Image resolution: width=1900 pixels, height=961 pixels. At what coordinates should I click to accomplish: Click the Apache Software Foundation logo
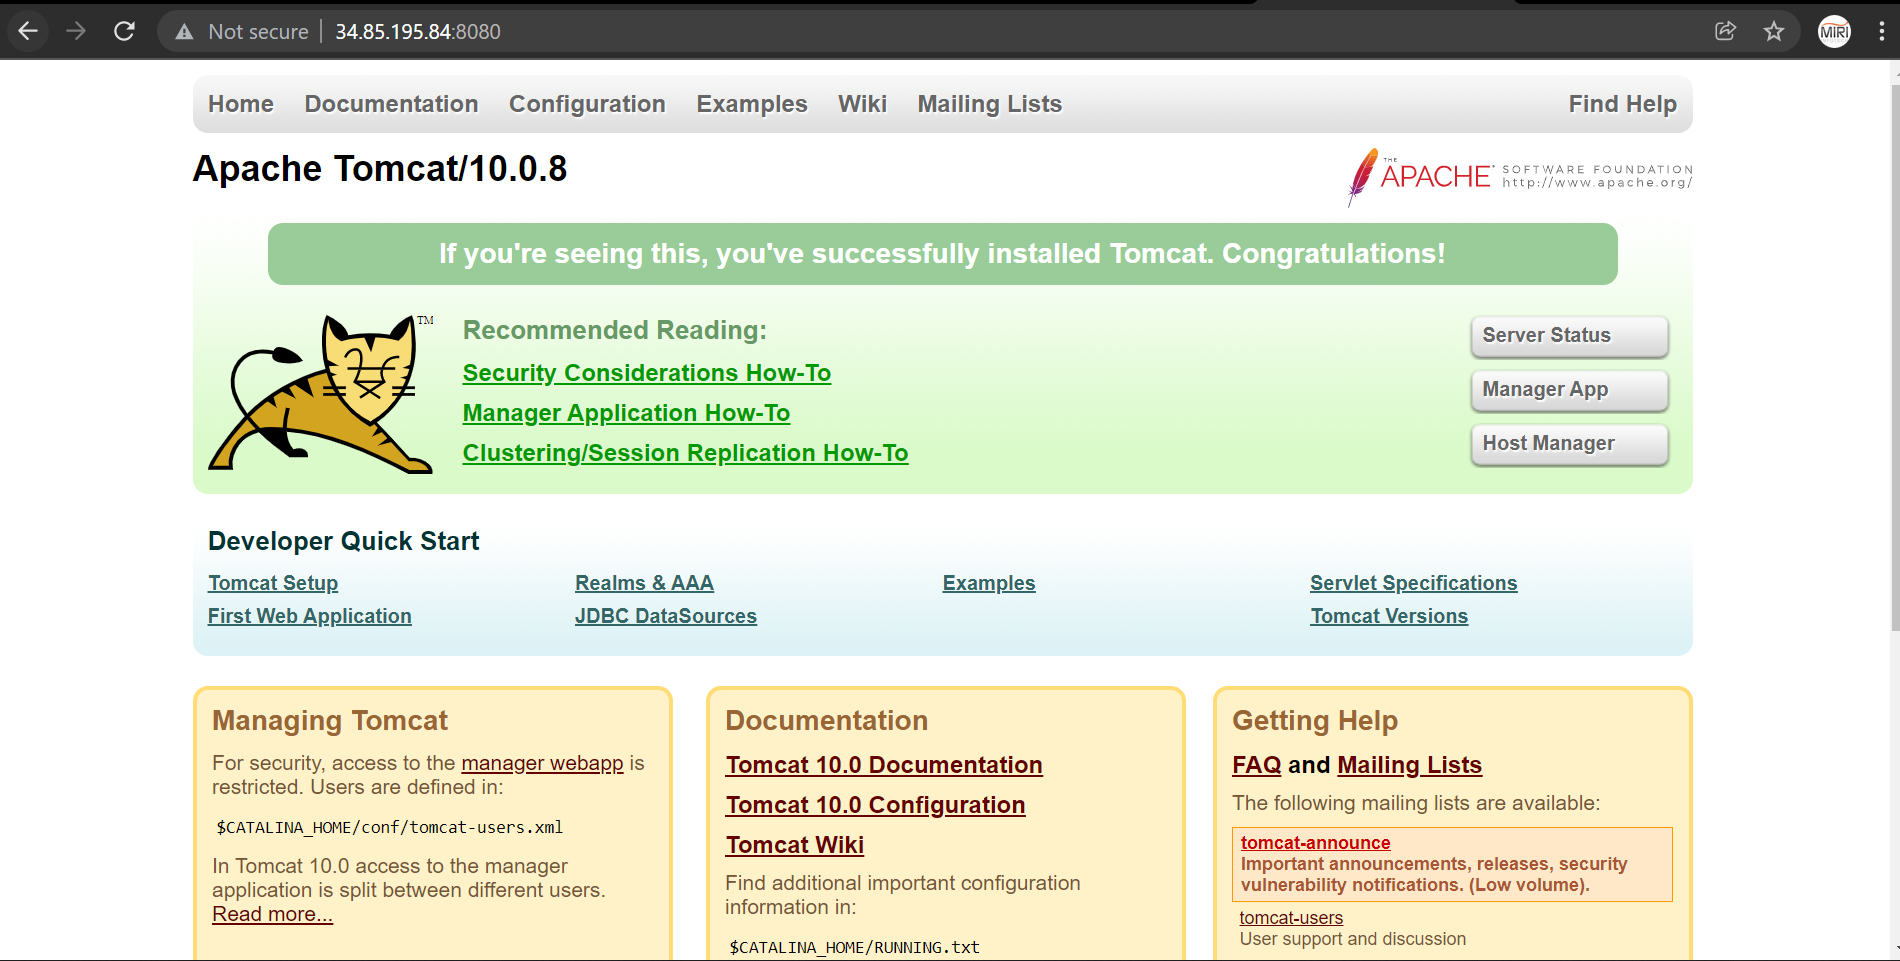pyautogui.click(x=1518, y=177)
